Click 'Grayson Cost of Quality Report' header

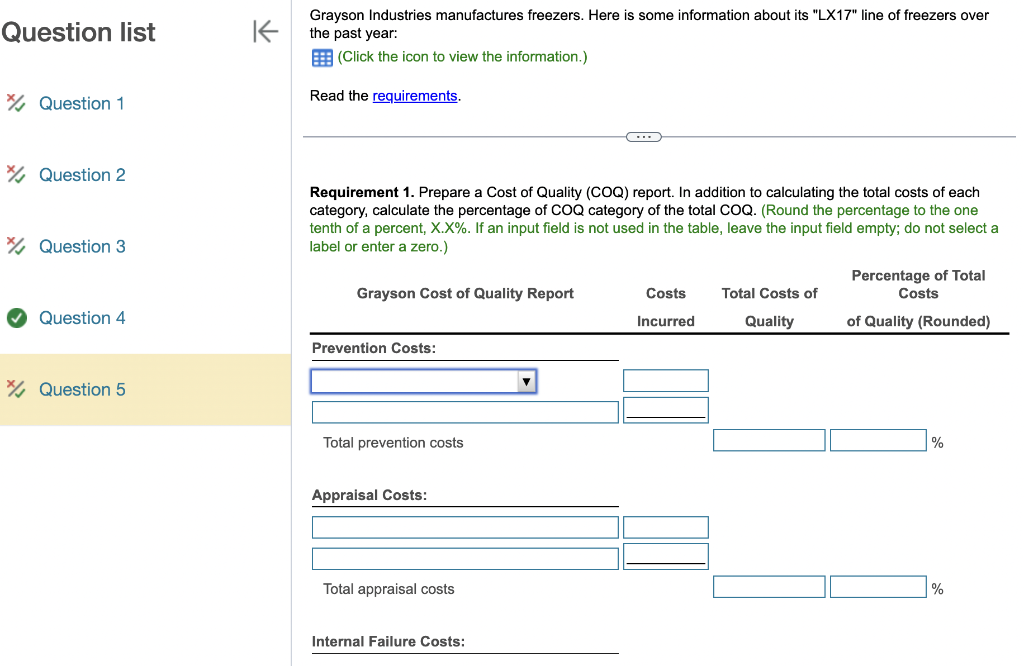coord(465,294)
